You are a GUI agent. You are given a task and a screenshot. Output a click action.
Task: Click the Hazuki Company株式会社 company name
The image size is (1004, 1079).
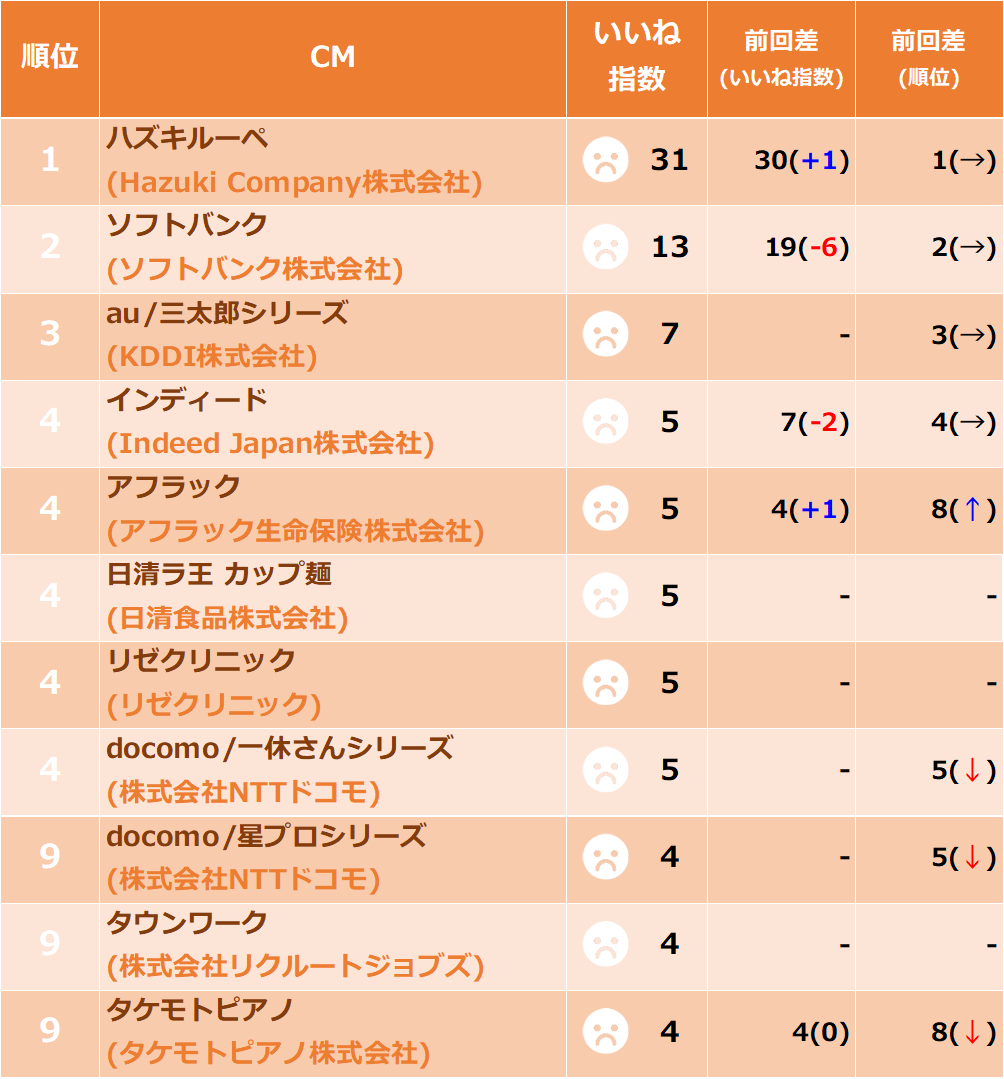[x=295, y=182]
